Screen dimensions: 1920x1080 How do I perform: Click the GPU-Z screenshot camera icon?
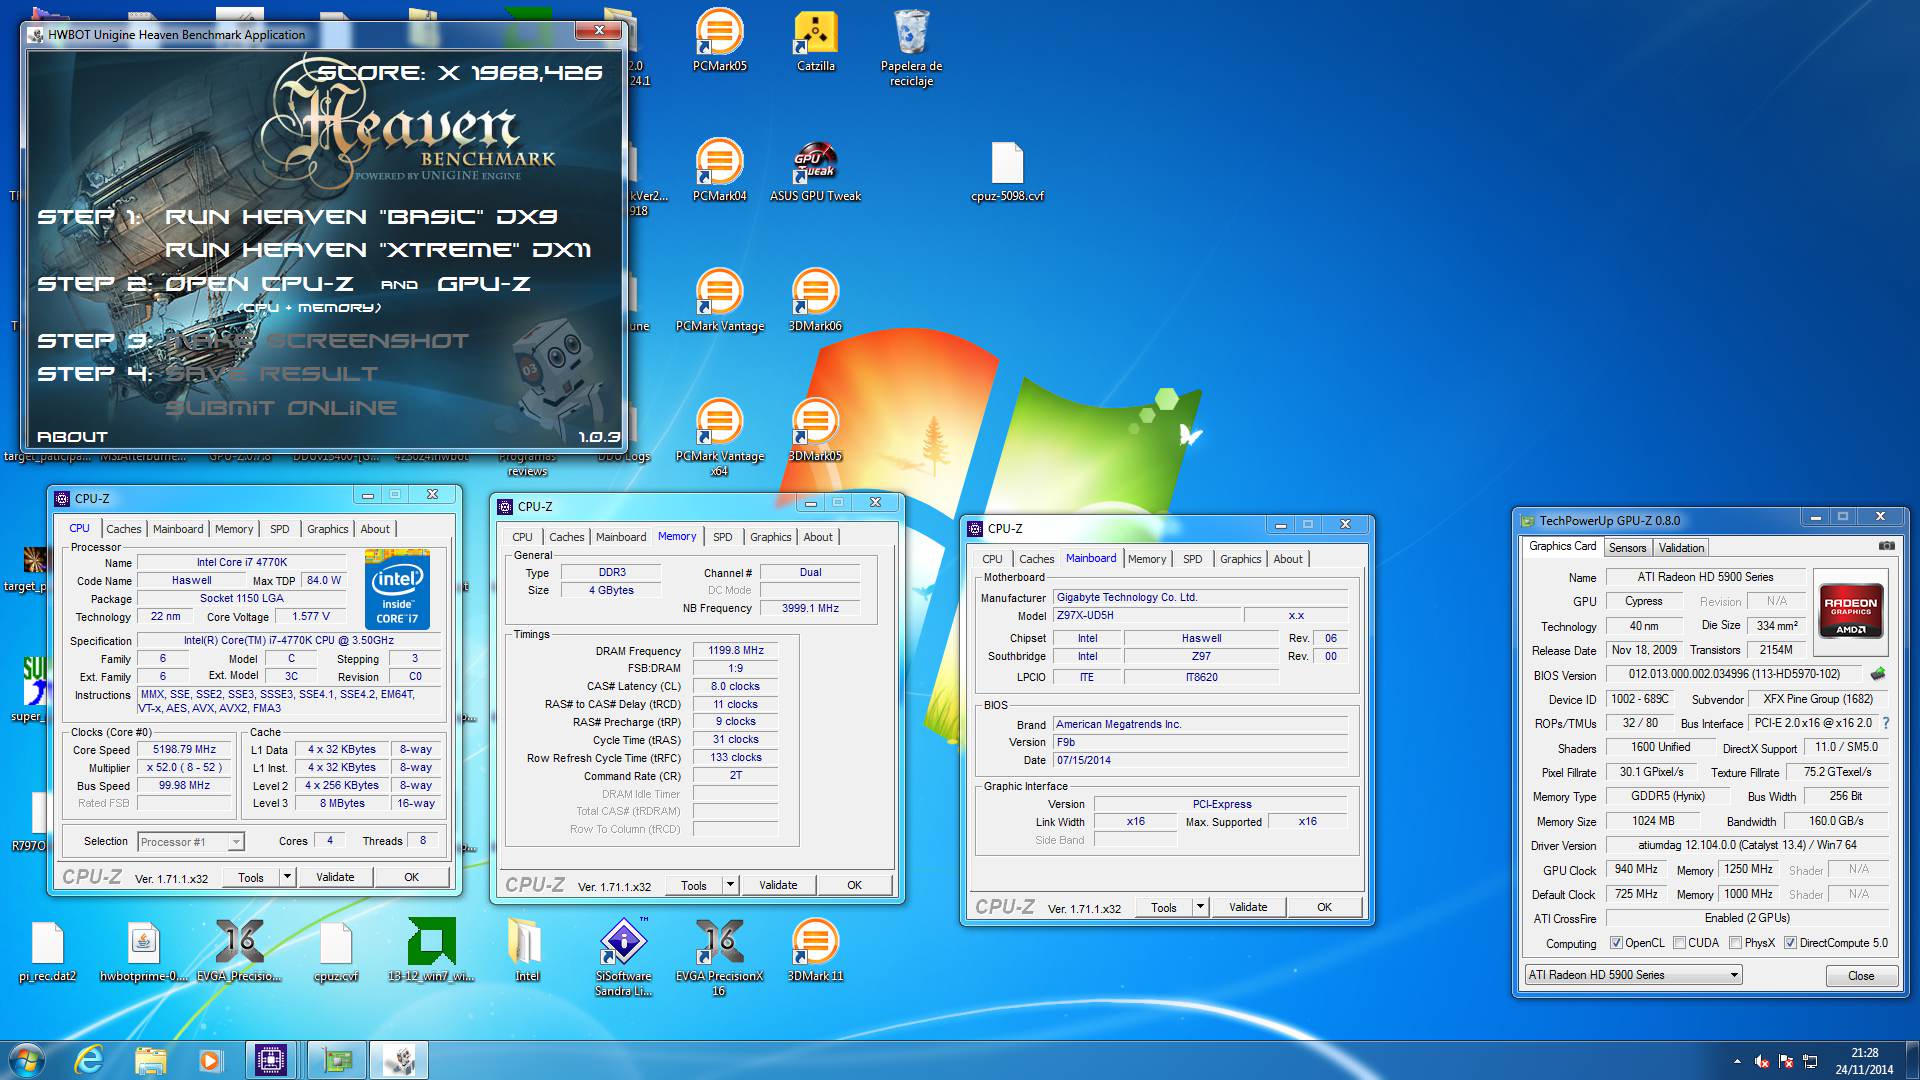click(x=1886, y=546)
